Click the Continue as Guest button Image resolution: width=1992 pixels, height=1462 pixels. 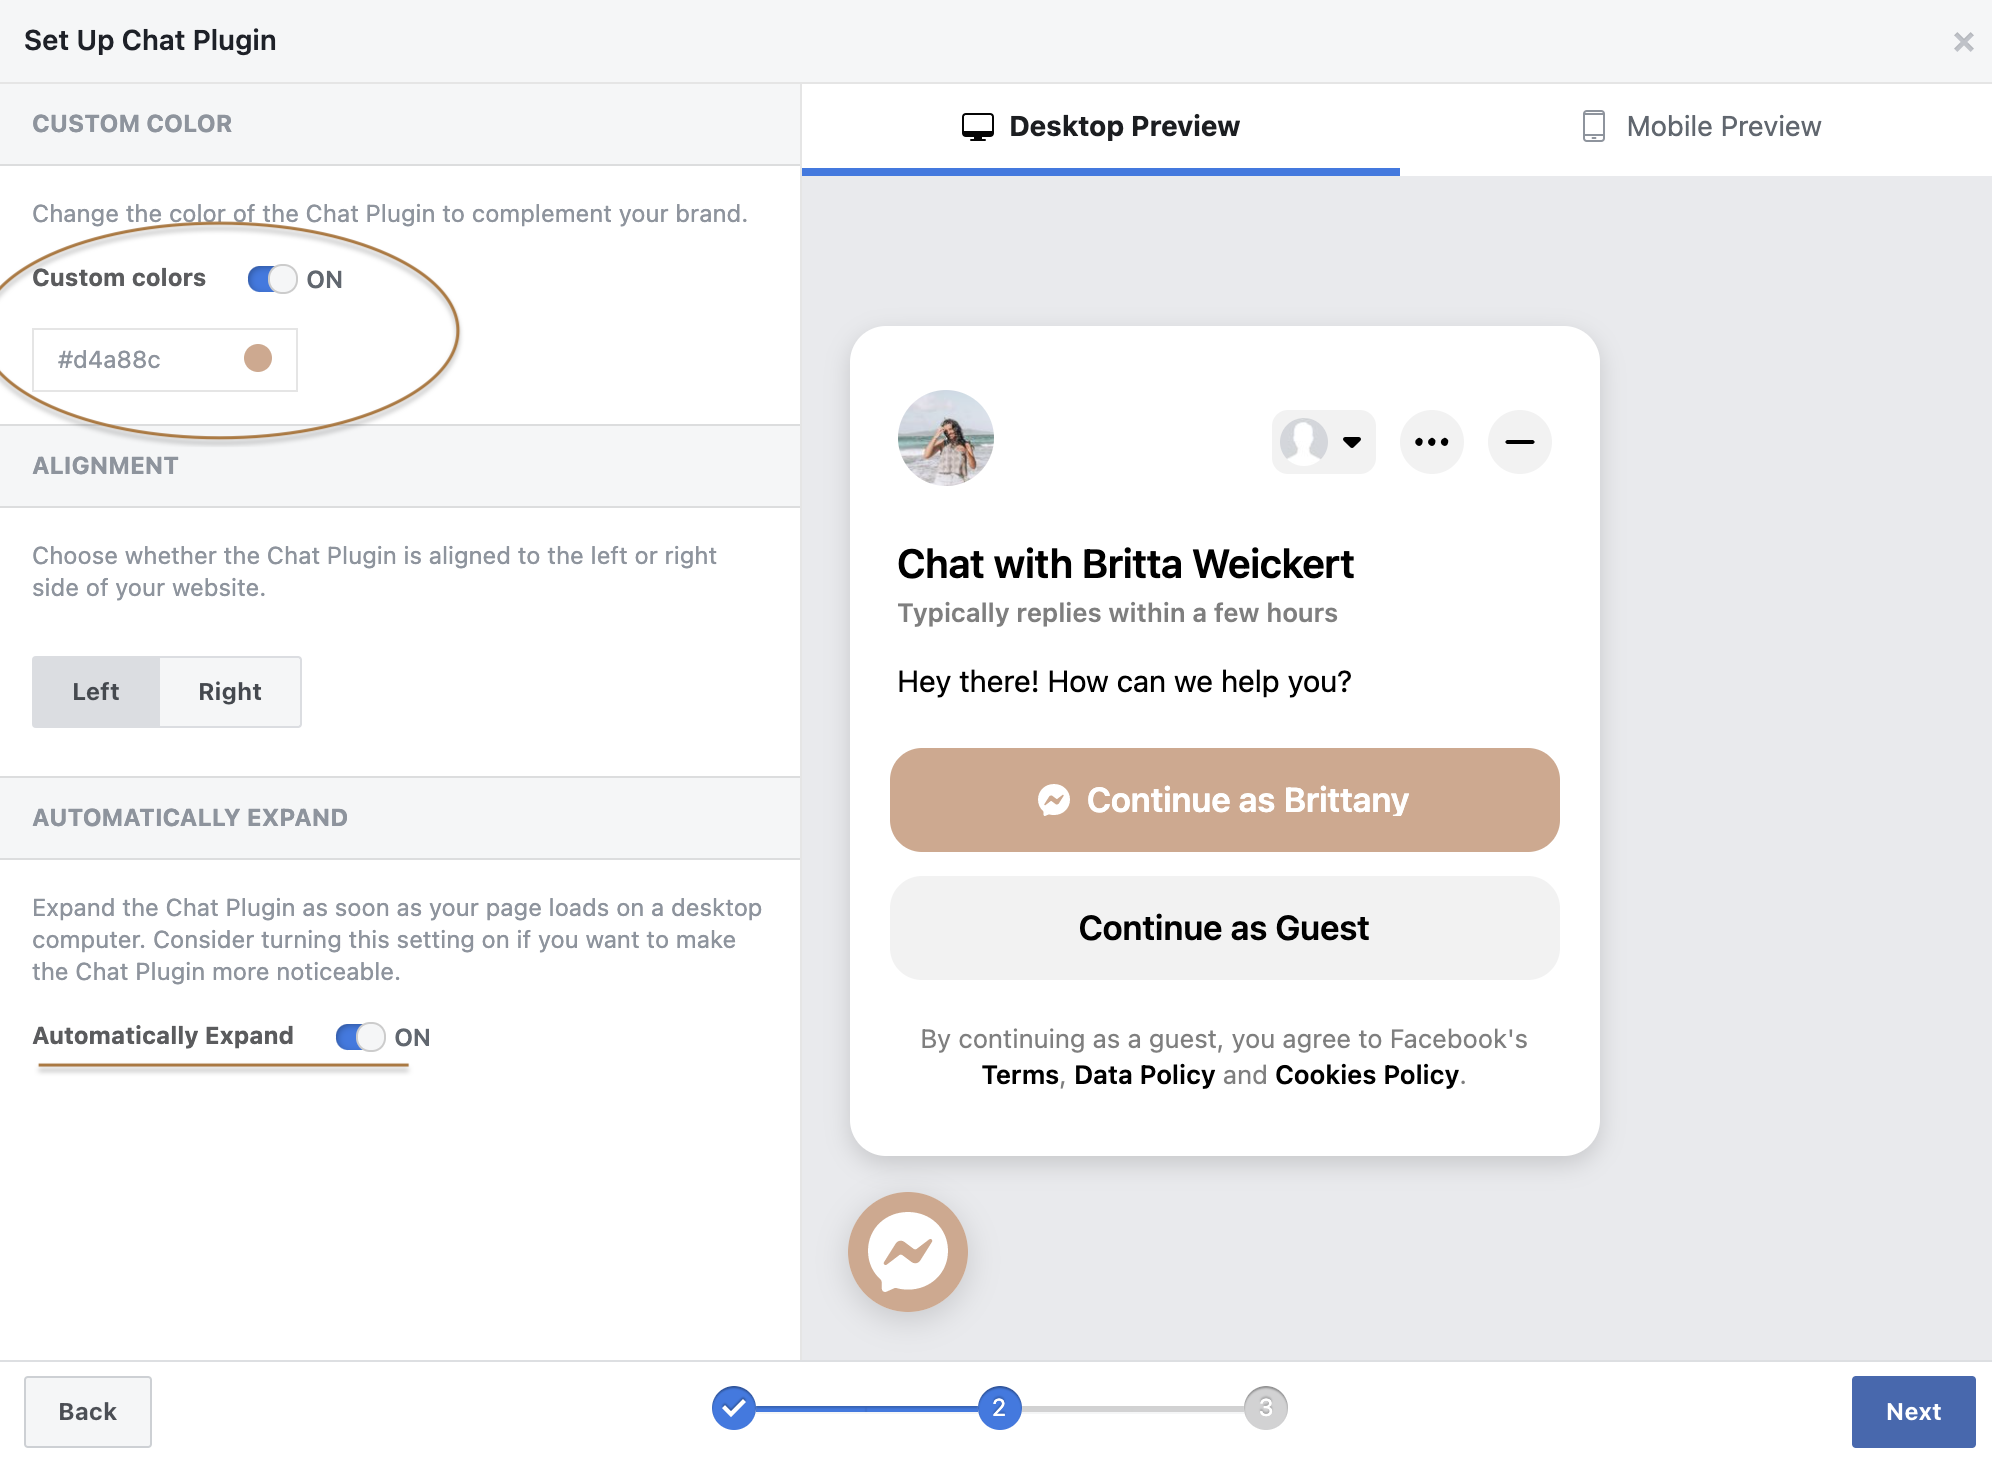coord(1224,928)
